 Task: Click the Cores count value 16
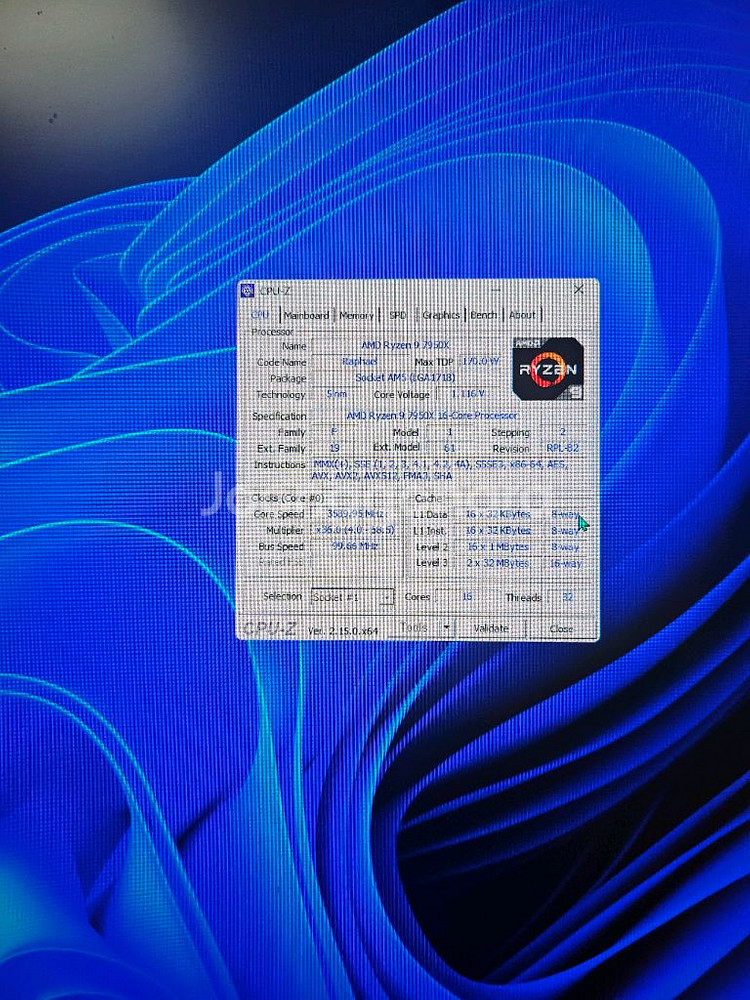pos(467,598)
